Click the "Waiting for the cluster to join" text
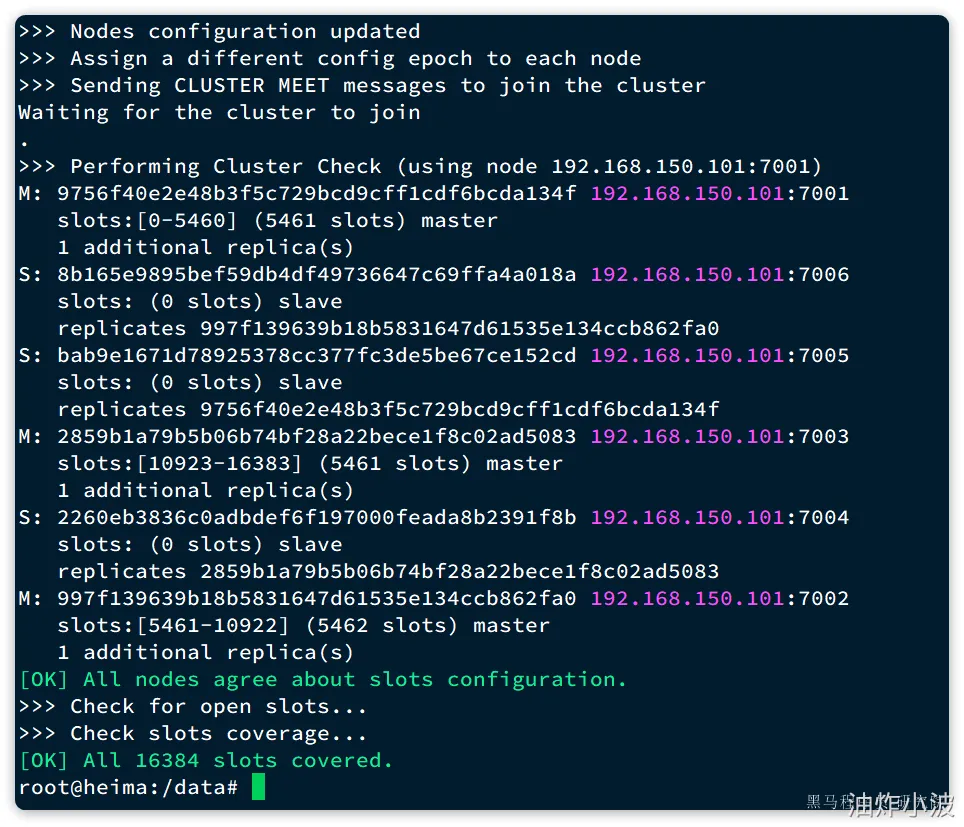 (x=218, y=112)
